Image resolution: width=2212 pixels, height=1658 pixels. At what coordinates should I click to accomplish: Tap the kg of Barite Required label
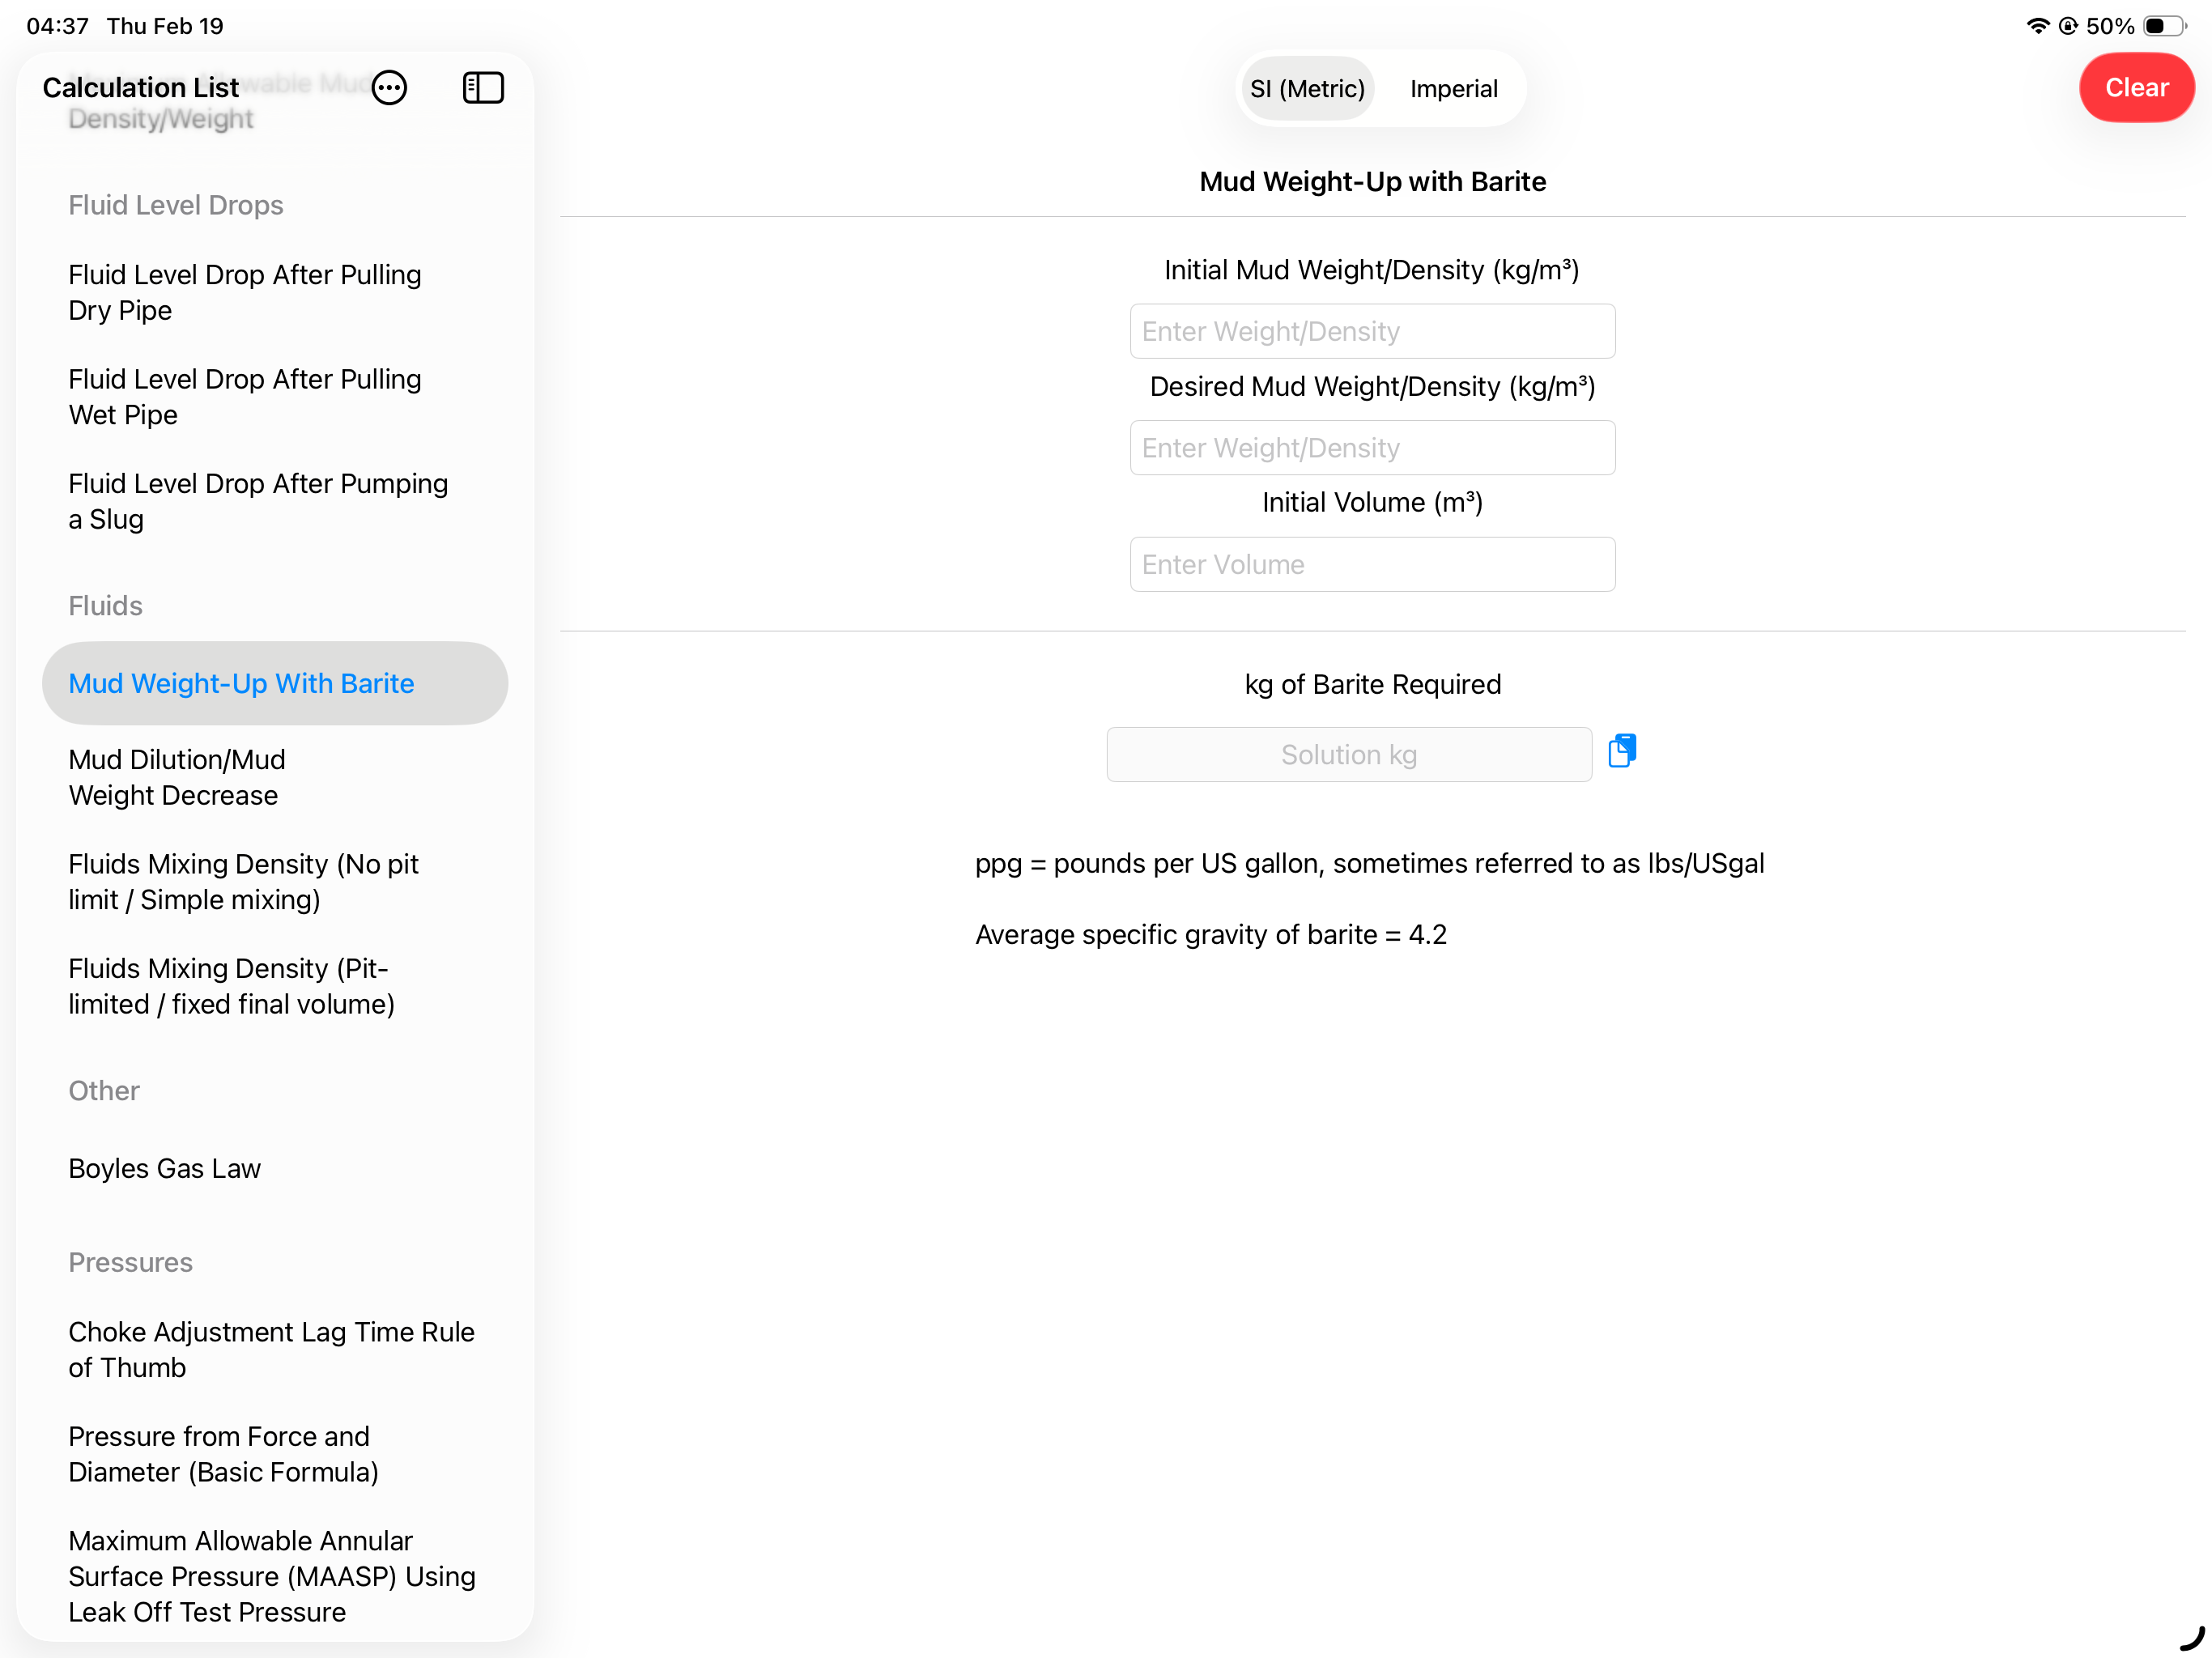(1372, 685)
